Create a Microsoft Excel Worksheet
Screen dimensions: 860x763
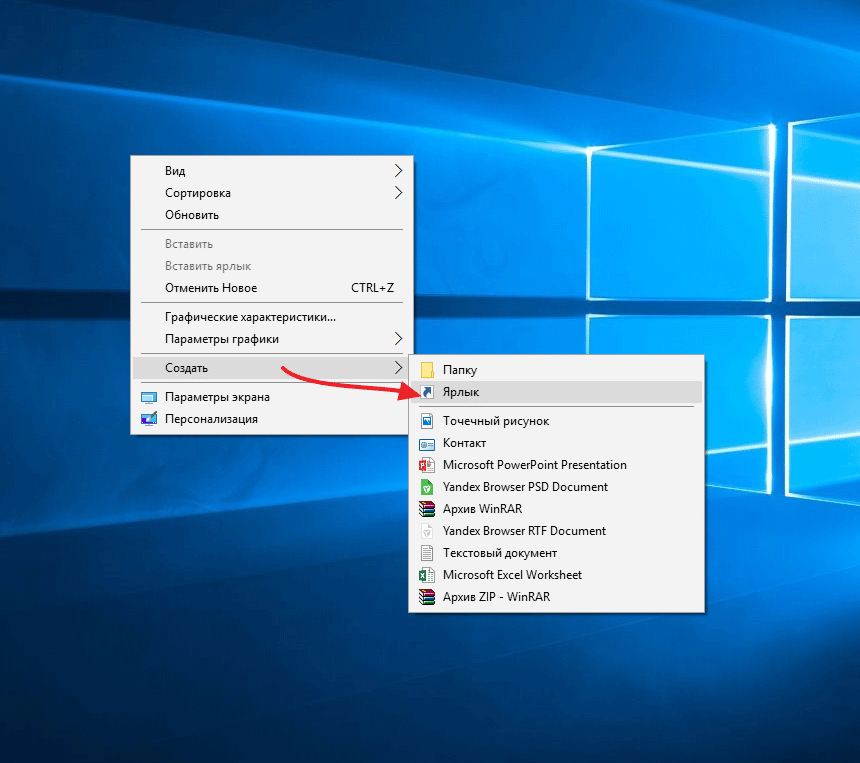click(556, 574)
